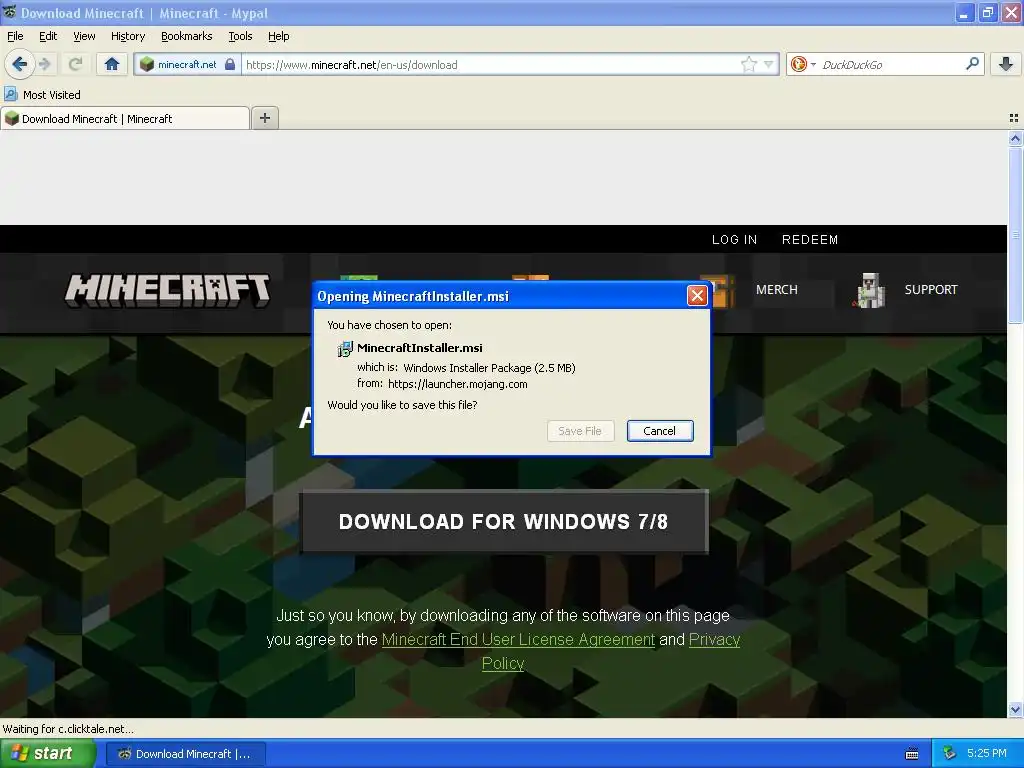The image size is (1024, 768).
Task: Select the Download Minecraft tab
Action: pos(125,118)
